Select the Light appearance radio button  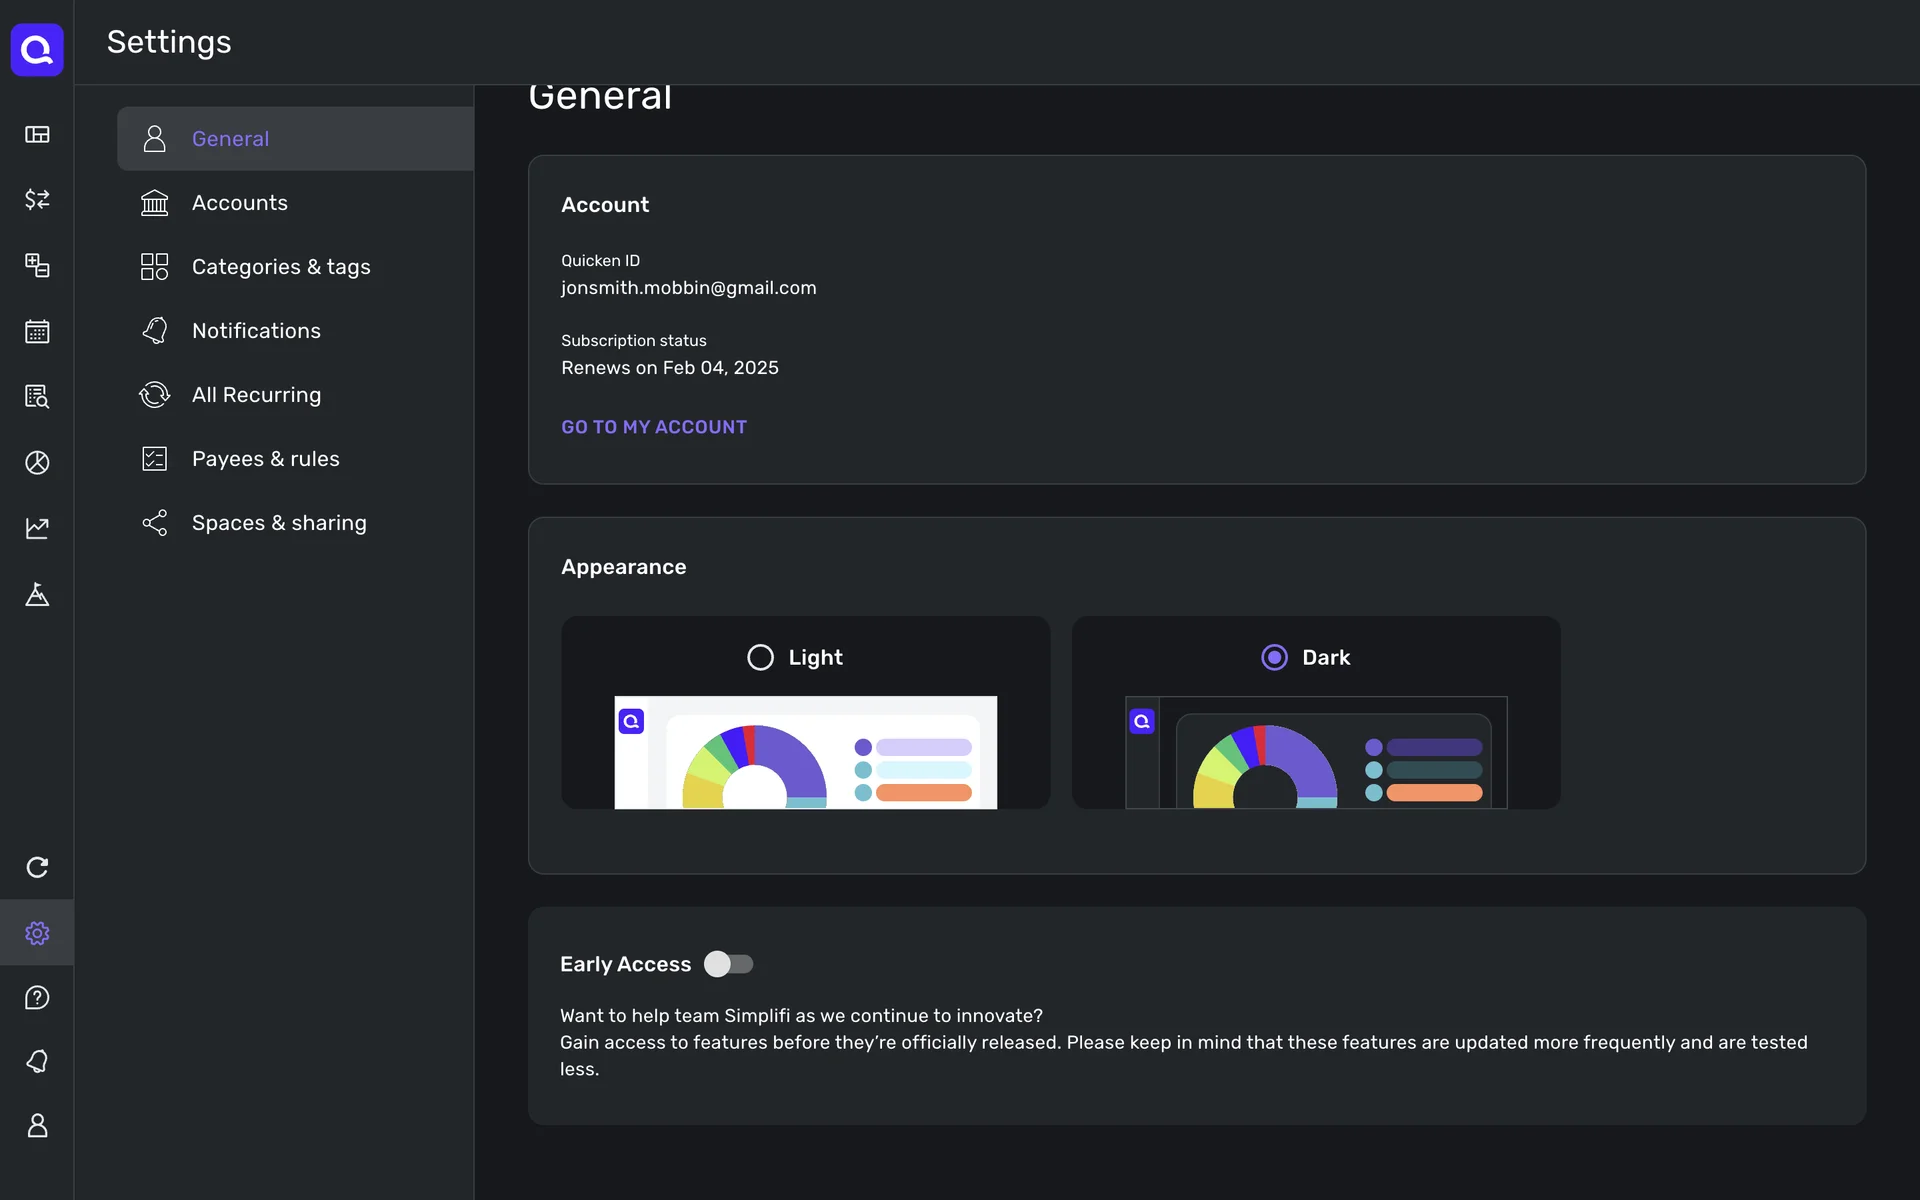(760, 657)
